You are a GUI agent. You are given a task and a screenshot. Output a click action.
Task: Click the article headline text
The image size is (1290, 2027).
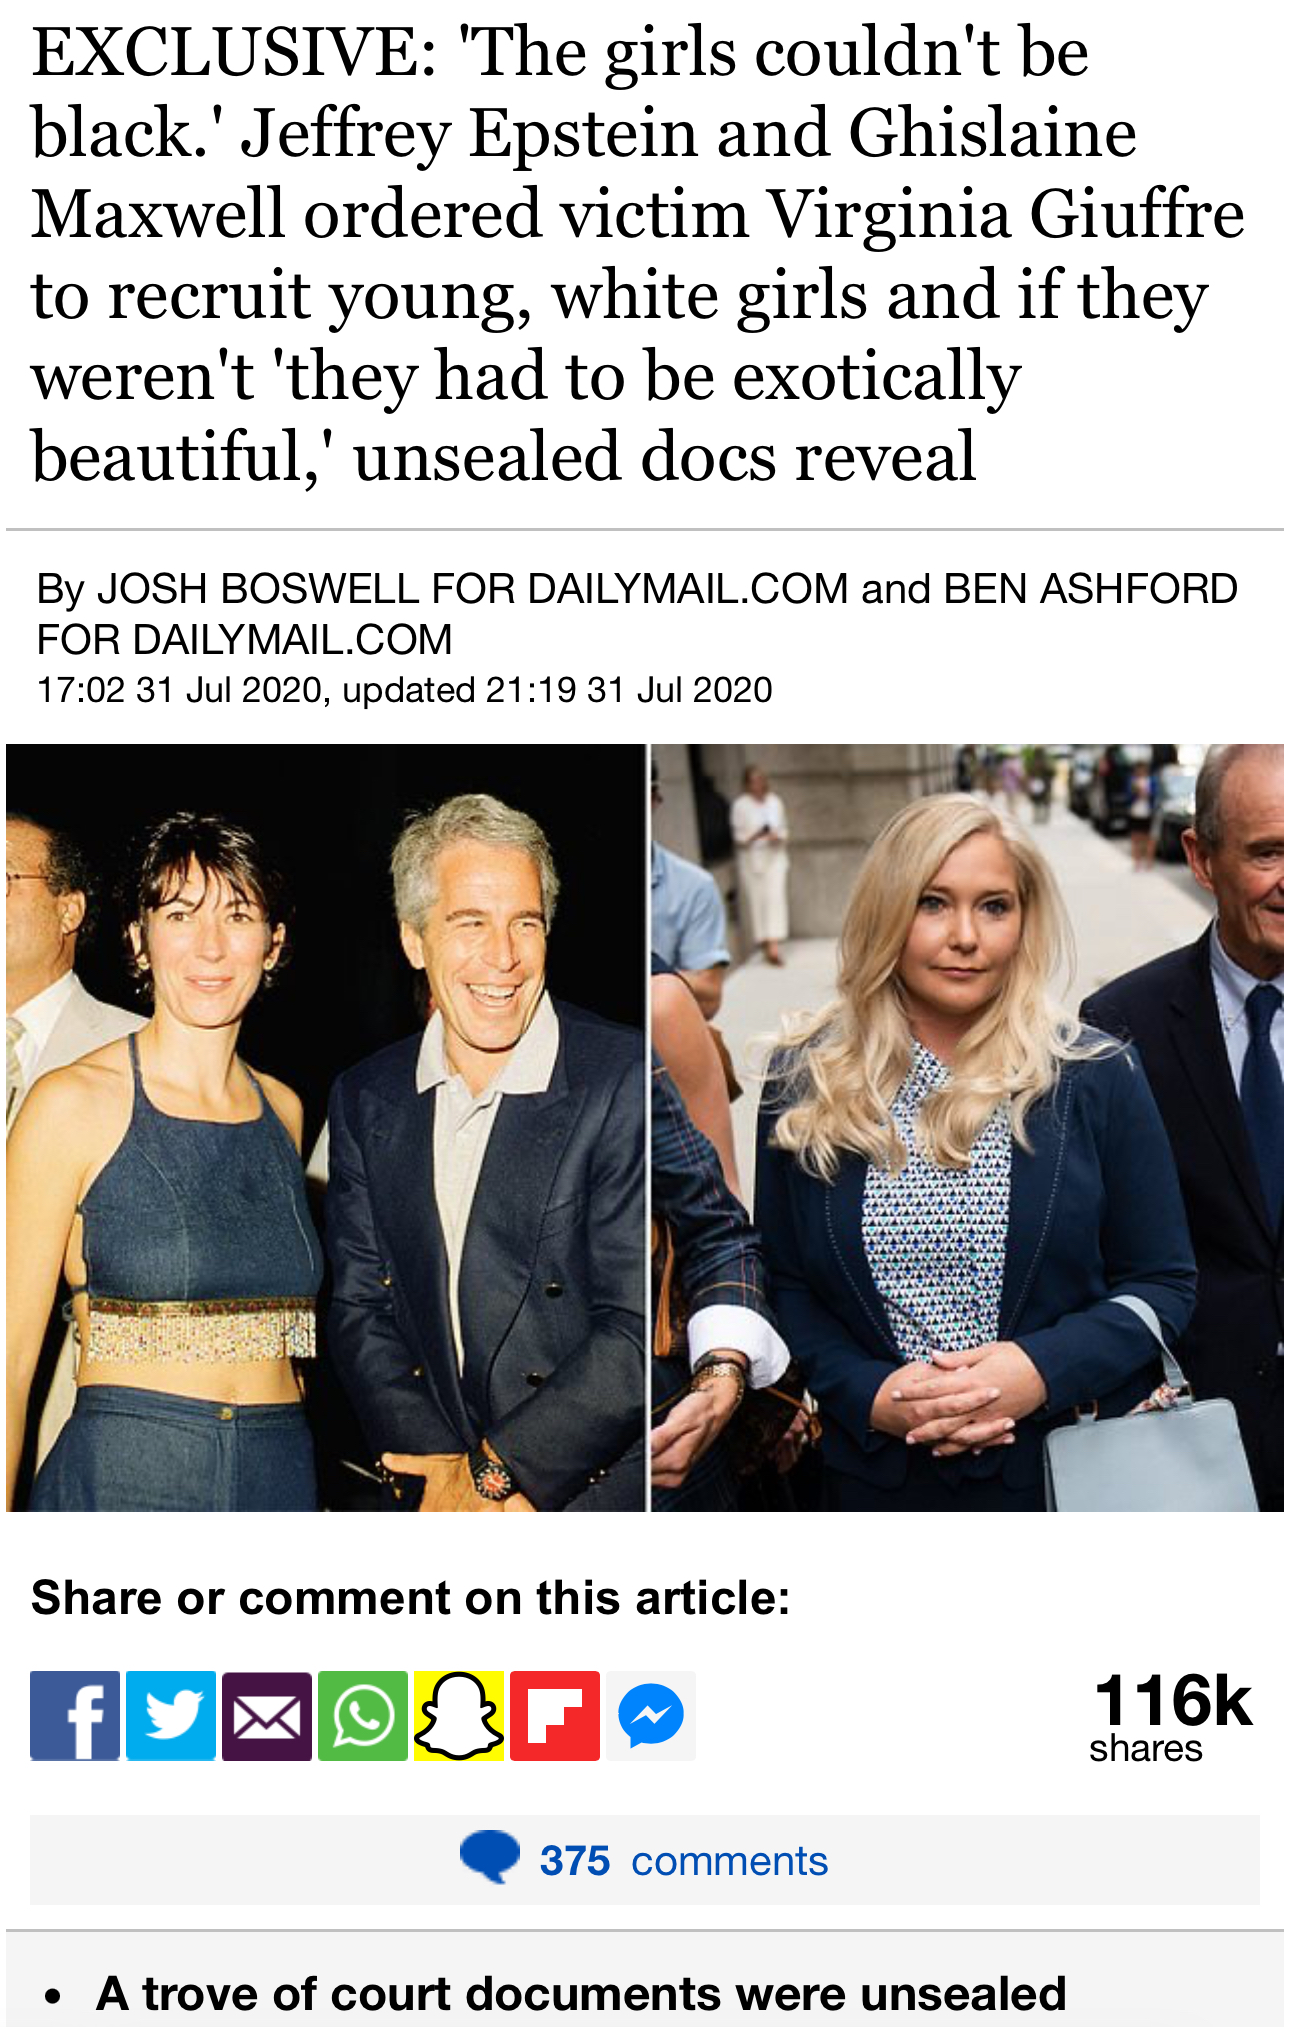coord(638,254)
